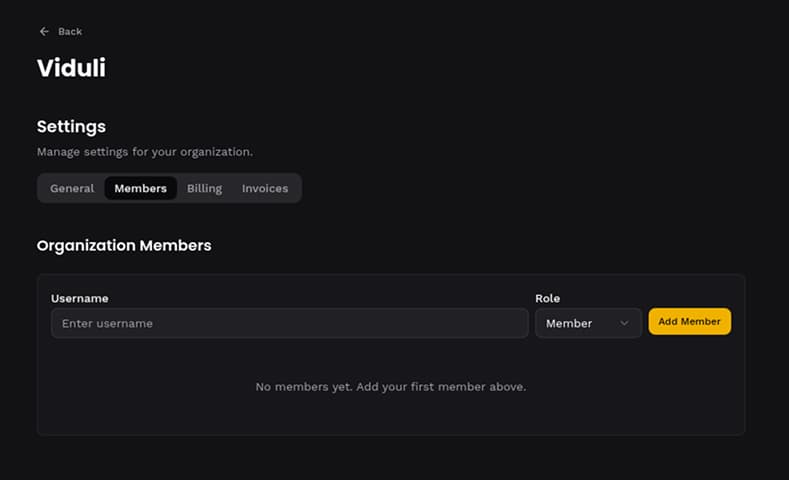This screenshot has height=480, width=789.
Task: Click the Username field label
Action: (80, 298)
